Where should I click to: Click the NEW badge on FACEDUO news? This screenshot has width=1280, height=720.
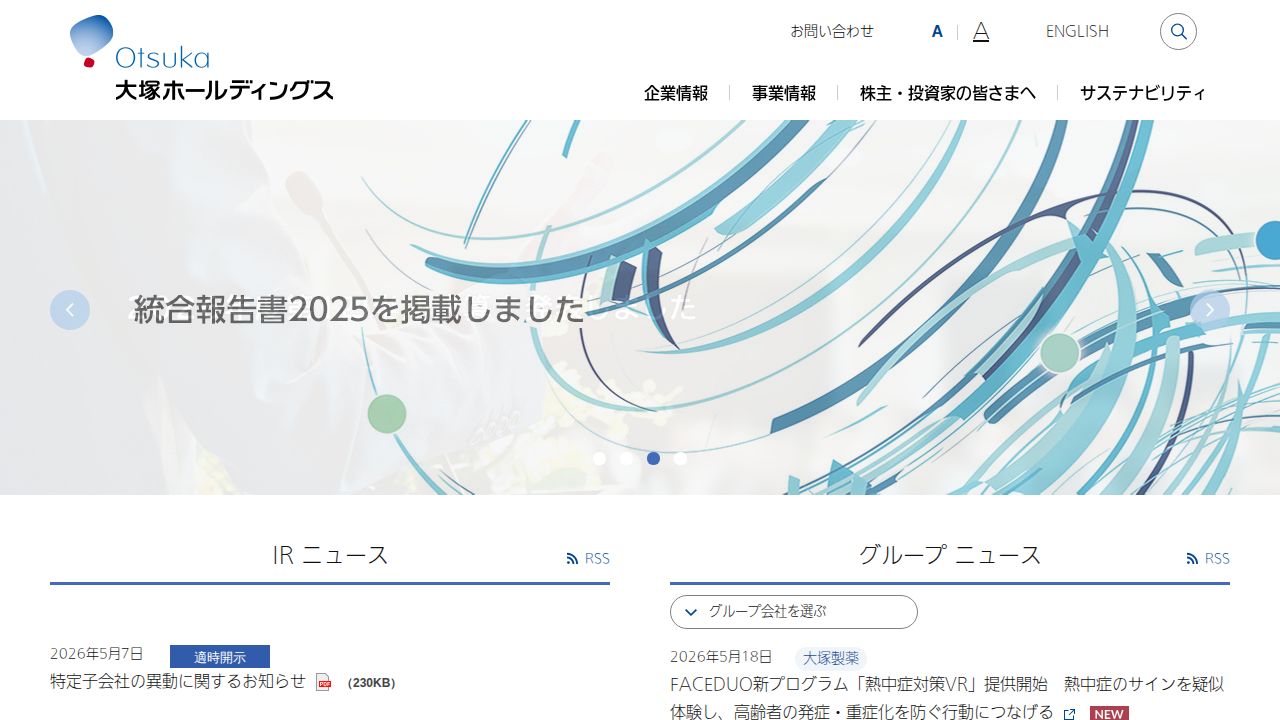[1109, 714]
